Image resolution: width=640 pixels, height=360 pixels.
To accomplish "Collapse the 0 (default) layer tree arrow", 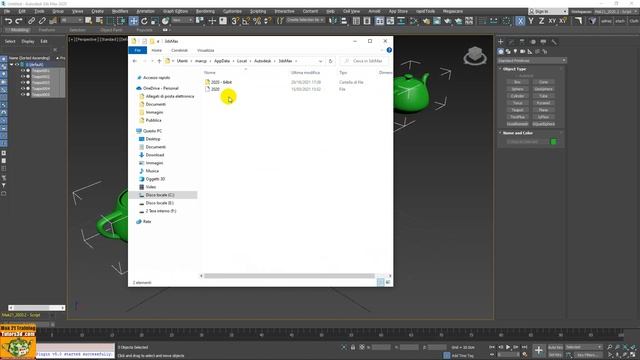I will [11, 64].
